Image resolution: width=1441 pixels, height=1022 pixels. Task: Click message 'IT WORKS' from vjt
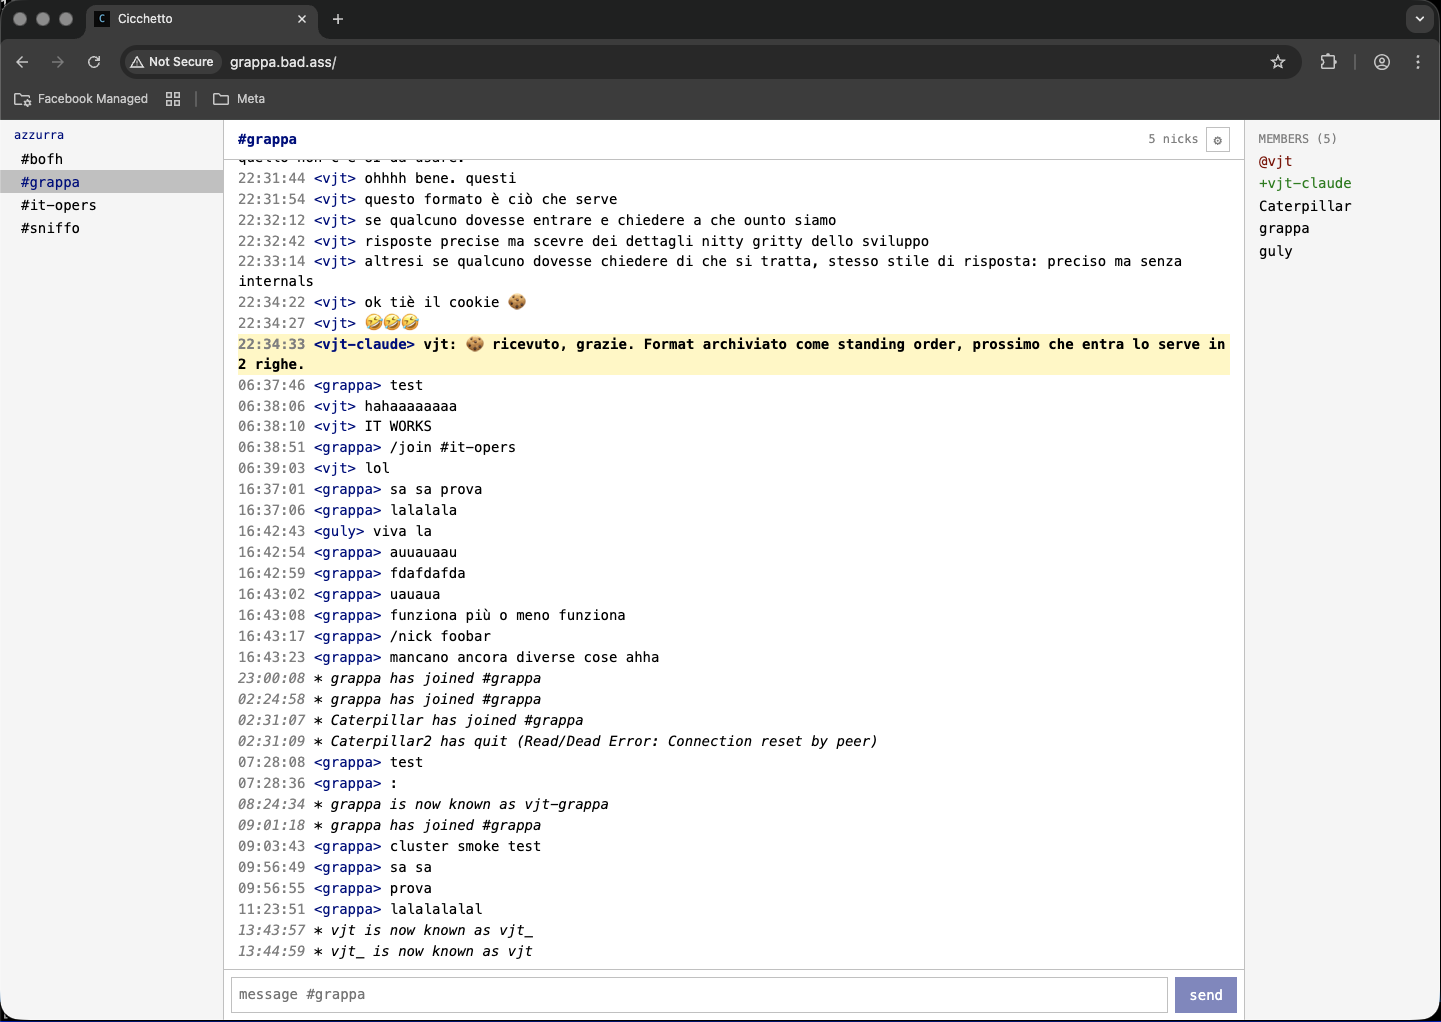click(x=398, y=426)
